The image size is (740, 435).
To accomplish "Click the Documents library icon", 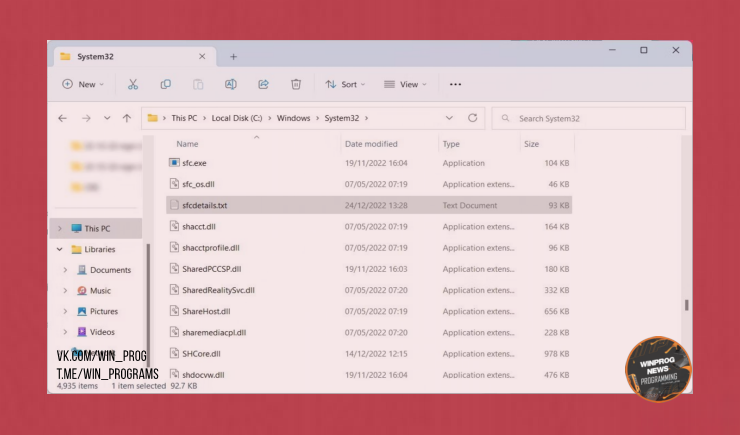I will pos(82,270).
